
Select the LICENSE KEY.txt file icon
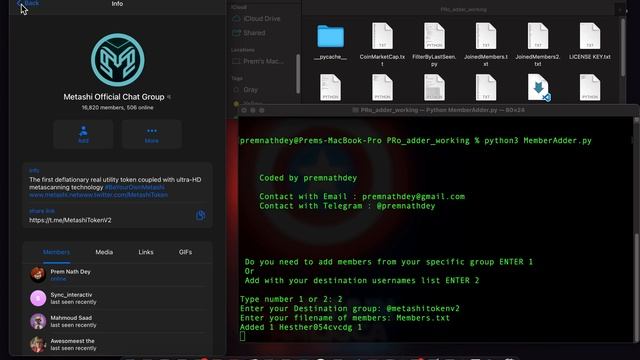pyautogui.click(x=590, y=36)
